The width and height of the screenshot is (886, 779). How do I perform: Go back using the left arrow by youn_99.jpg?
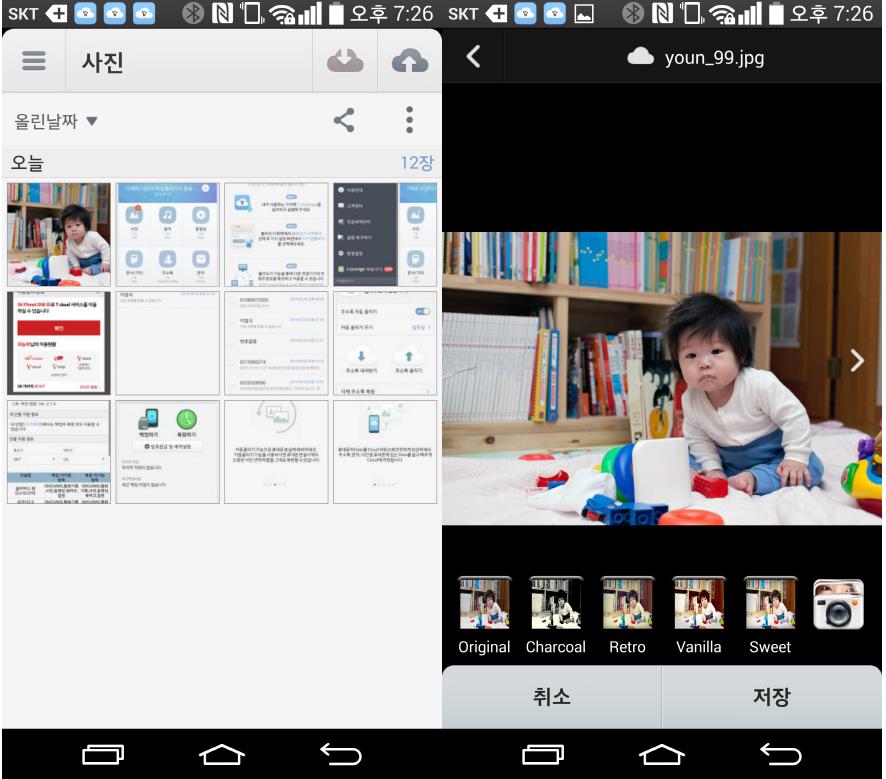(x=474, y=57)
